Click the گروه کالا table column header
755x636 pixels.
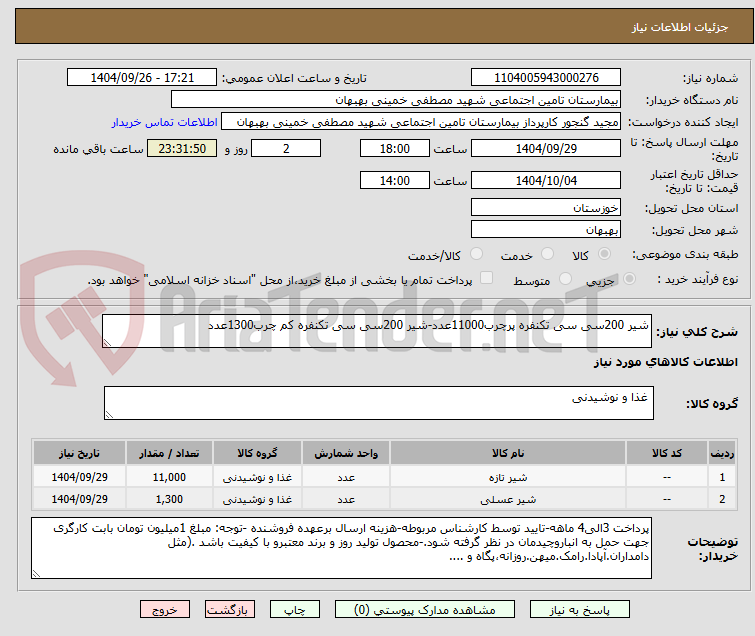click(x=257, y=453)
